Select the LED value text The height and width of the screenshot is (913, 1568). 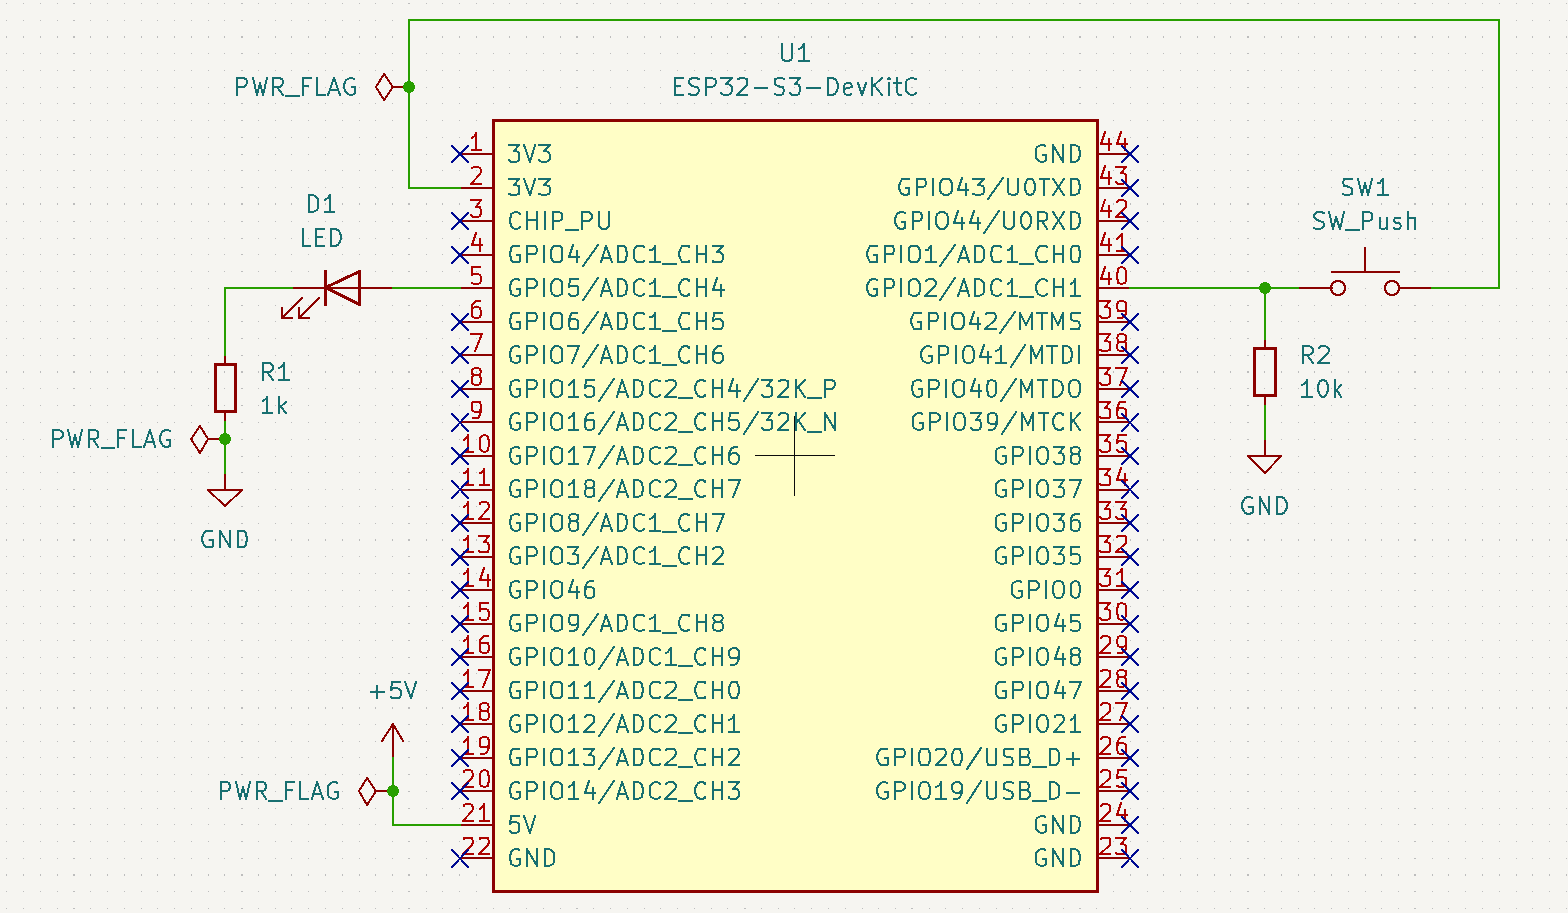[321, 238]
